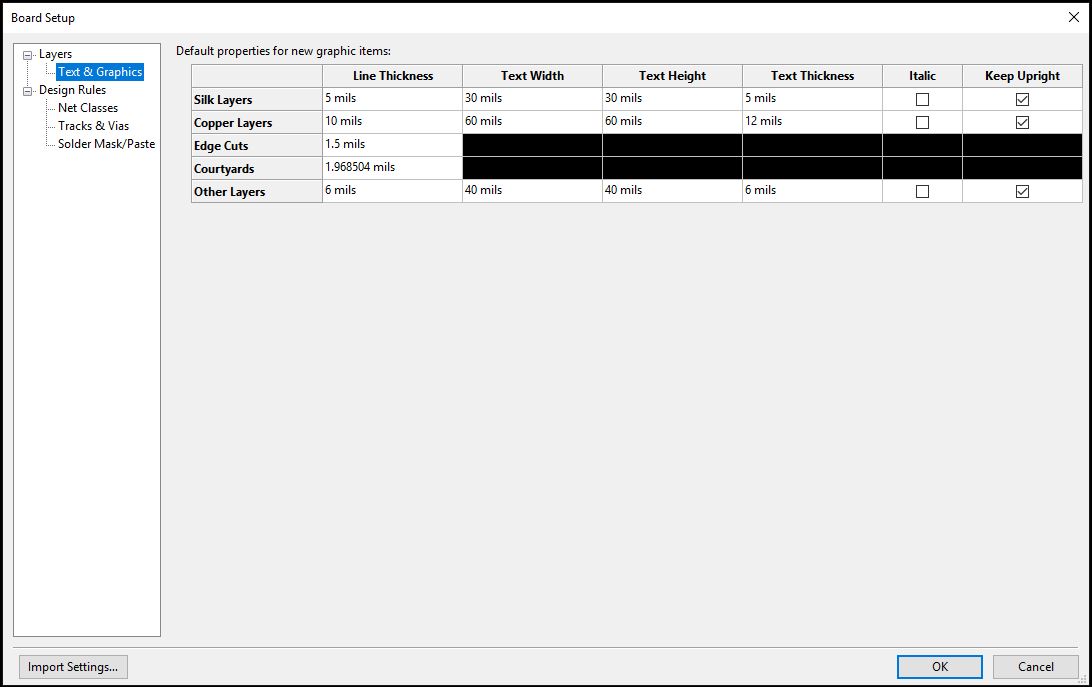Close the Board Setup dialog window
The height and width of the screenshot is (687, 1092).
click(x=1073, y=17)
